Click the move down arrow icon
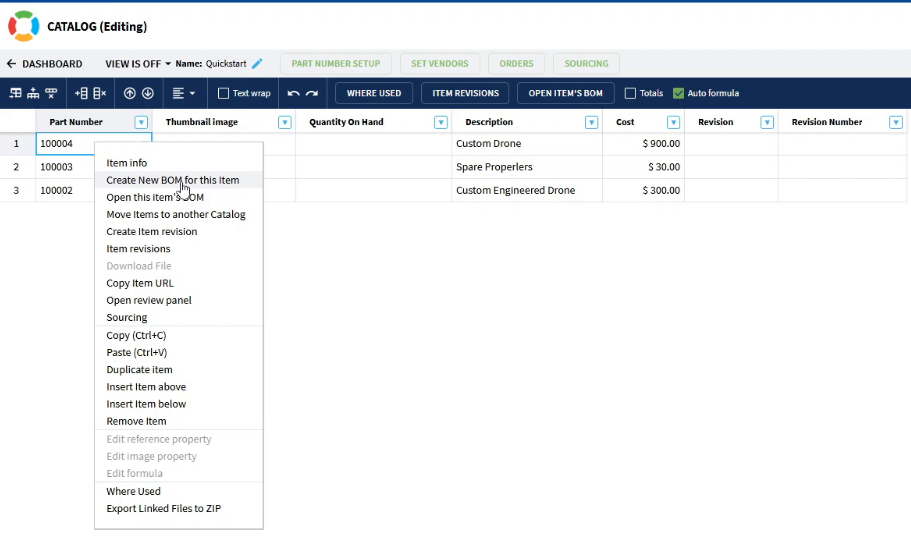 click(x=148, y=93)
